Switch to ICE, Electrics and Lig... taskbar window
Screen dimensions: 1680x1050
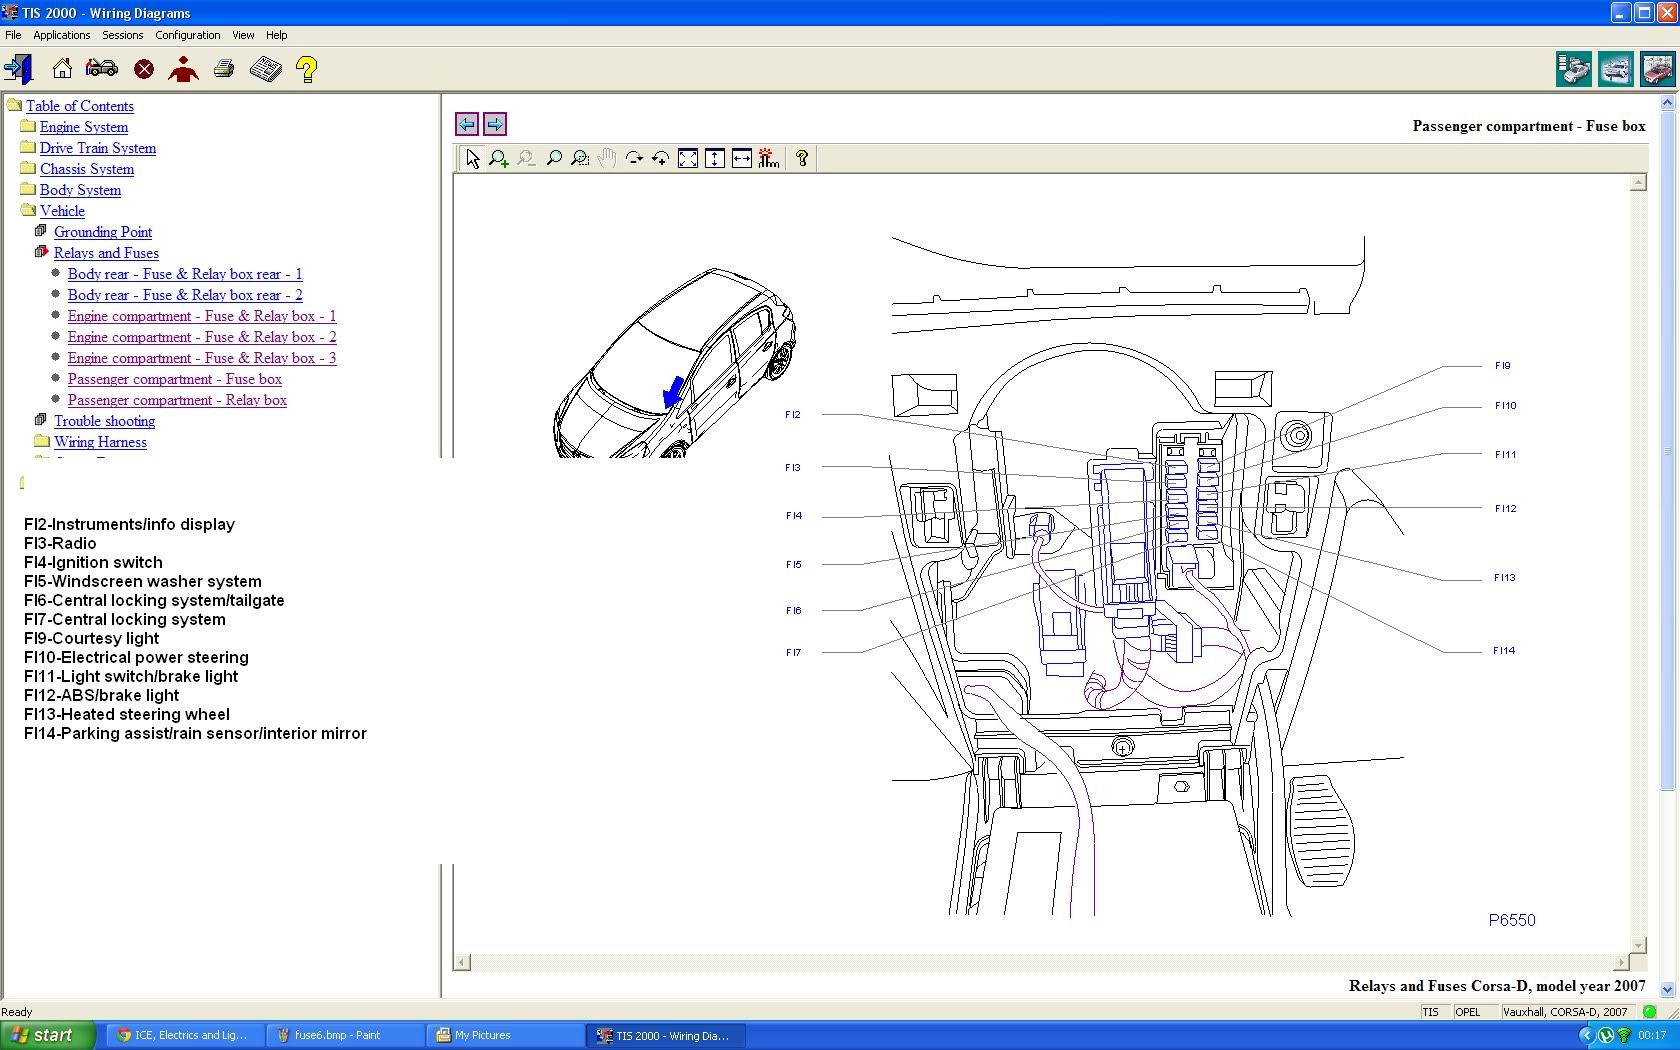(186, 1035)
